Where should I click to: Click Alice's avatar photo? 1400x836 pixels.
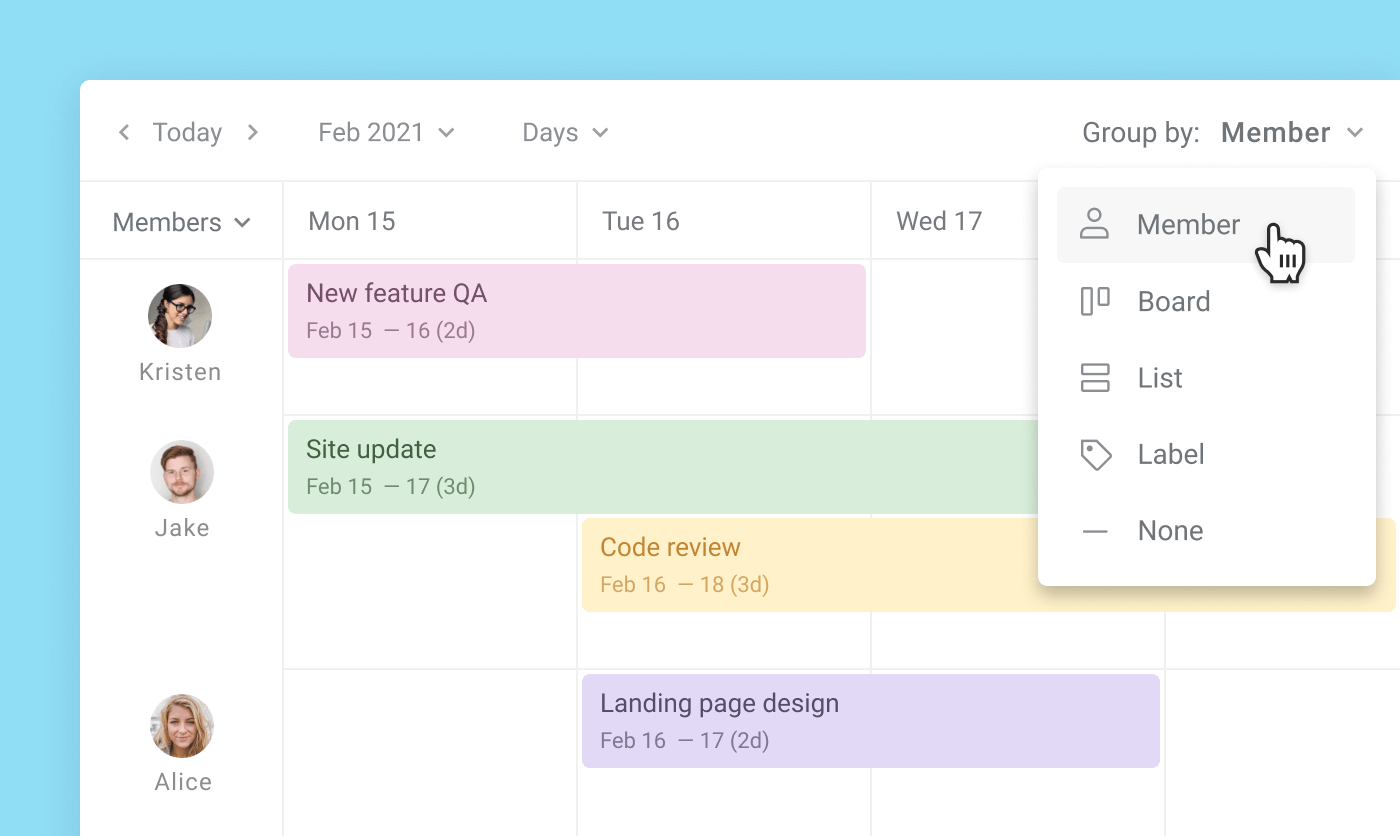pyautogui.click(x=182, y=725)
